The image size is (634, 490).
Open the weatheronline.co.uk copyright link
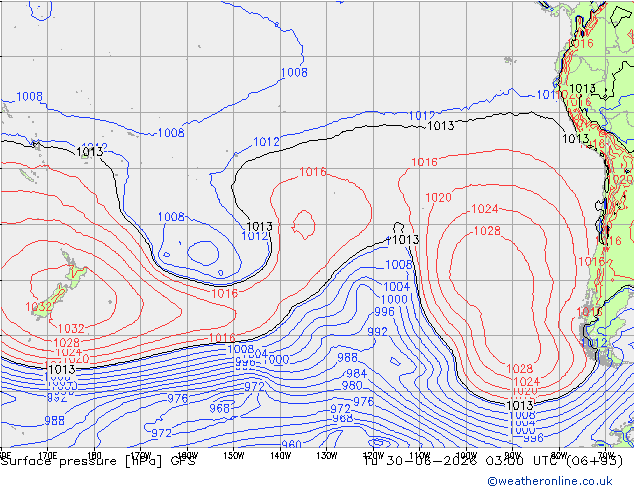pyautogui.click(x=550, y=481)
